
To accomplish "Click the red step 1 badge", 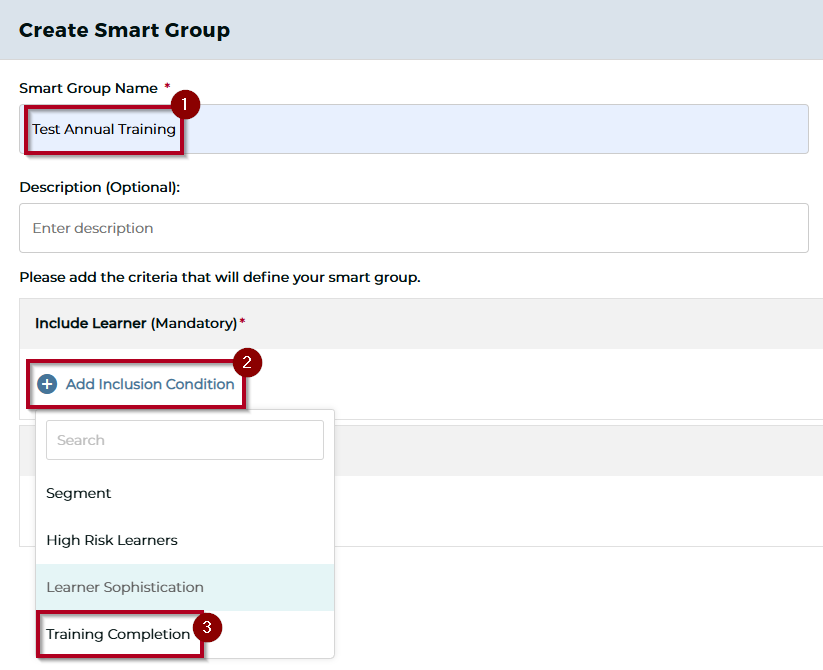I will [185, 103].
